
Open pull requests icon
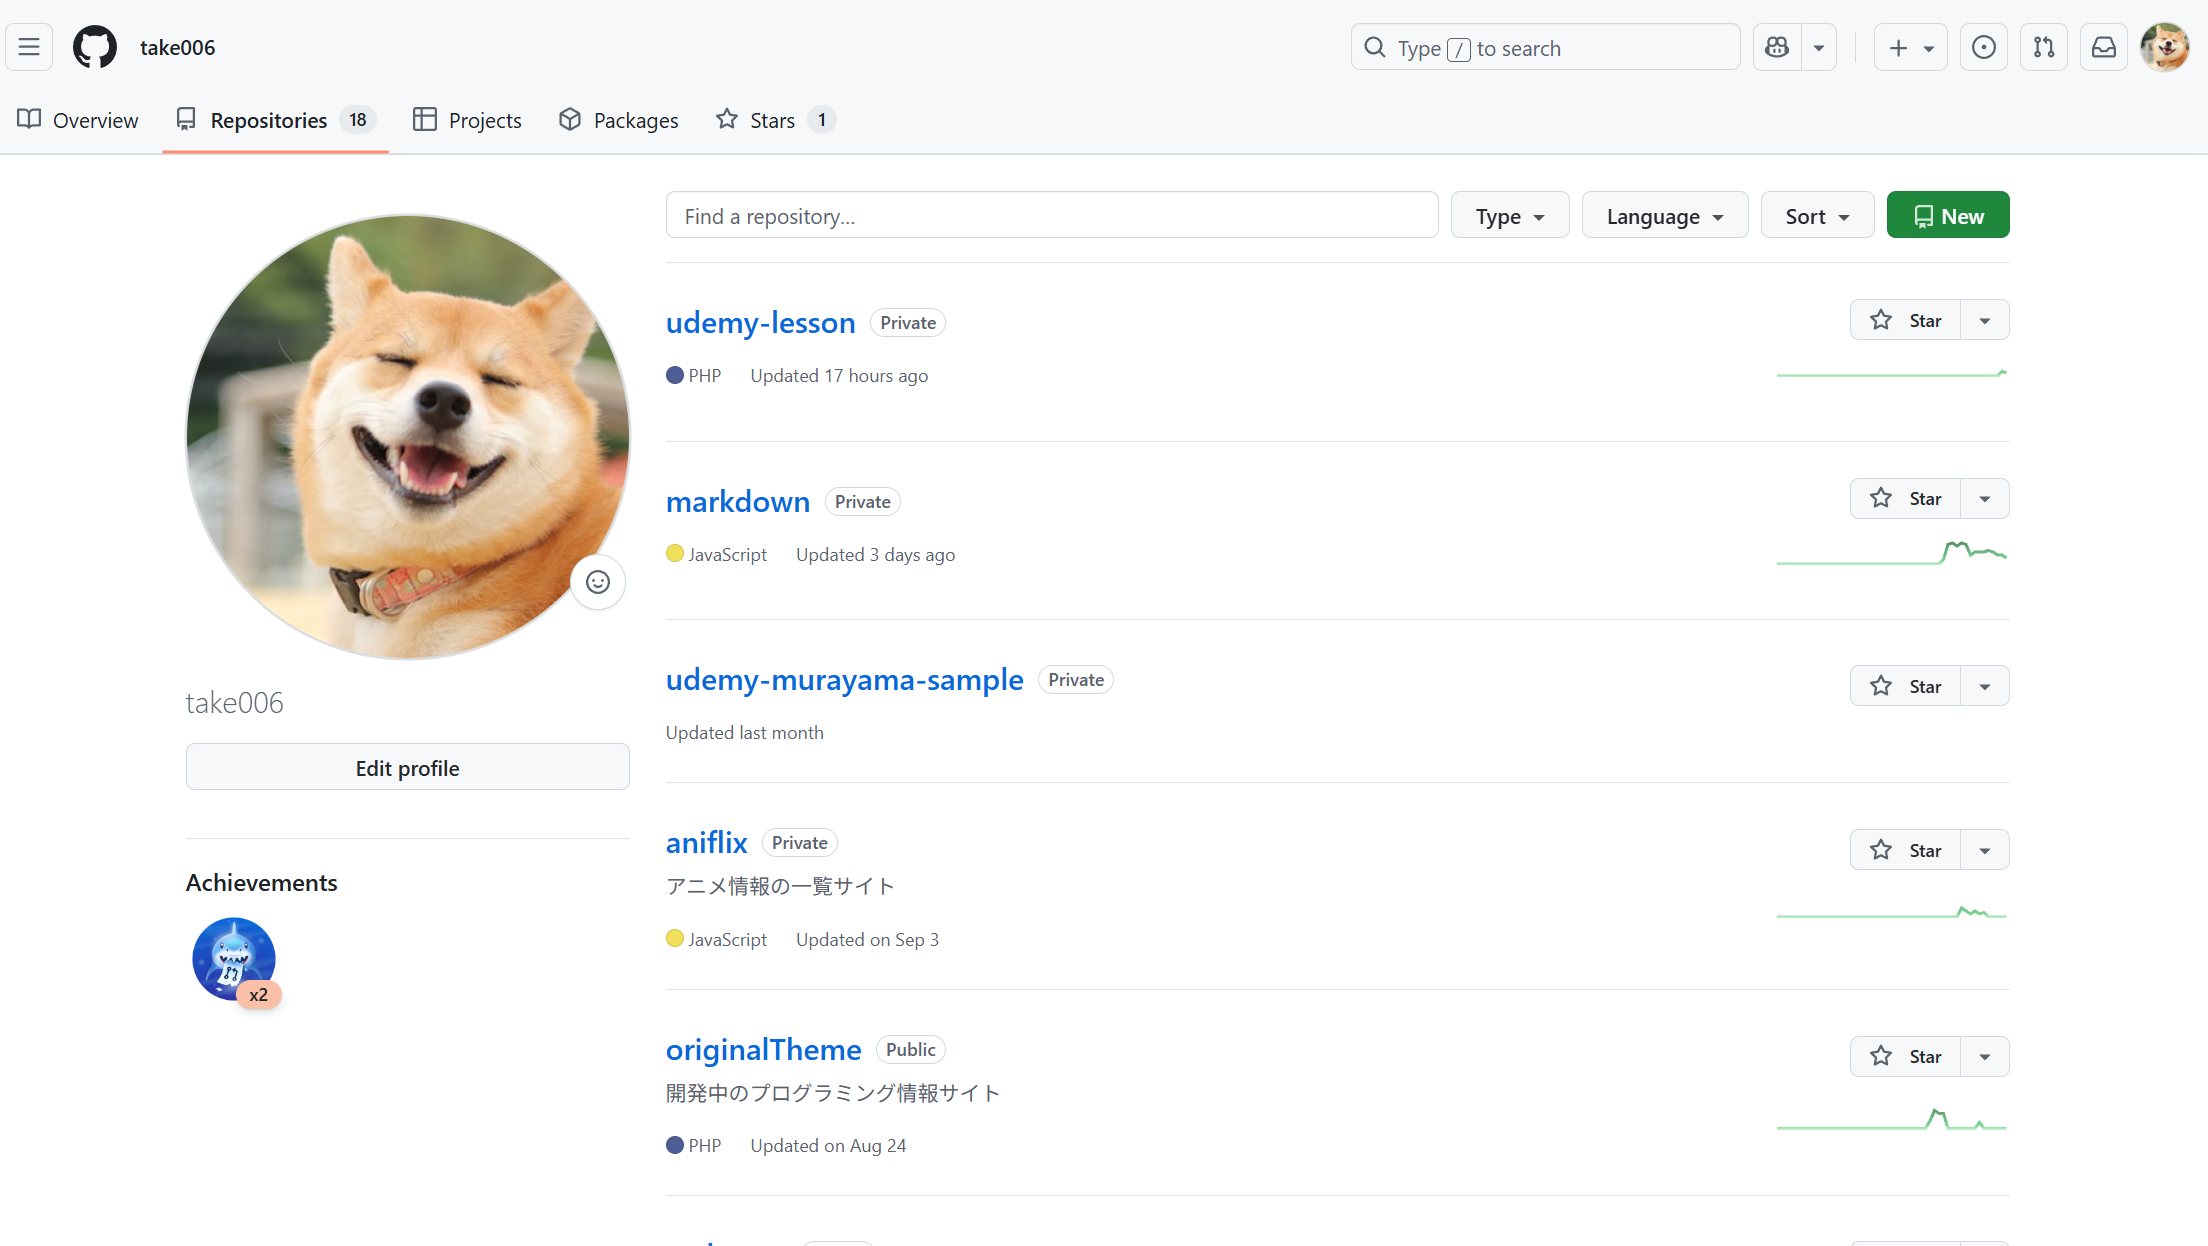tap(2044, 46)
